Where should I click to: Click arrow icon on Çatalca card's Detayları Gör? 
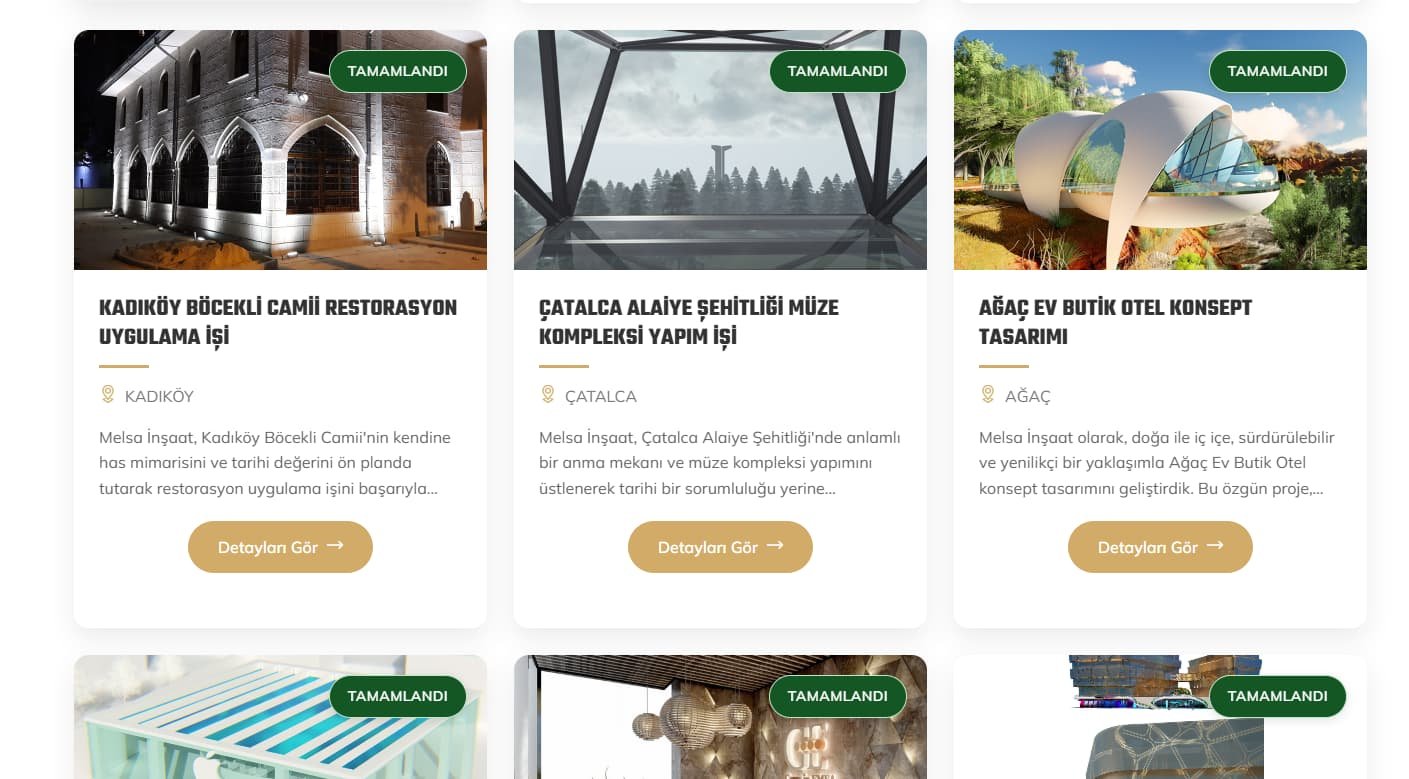[775, 546]
